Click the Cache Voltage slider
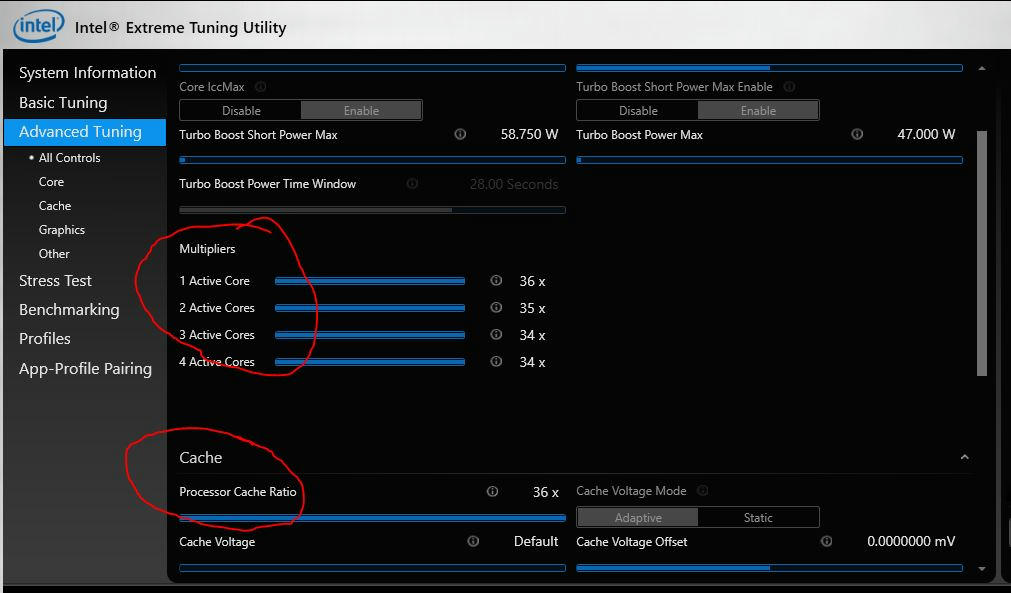This screenshot has height=593, width=1011. click(373, 568)
